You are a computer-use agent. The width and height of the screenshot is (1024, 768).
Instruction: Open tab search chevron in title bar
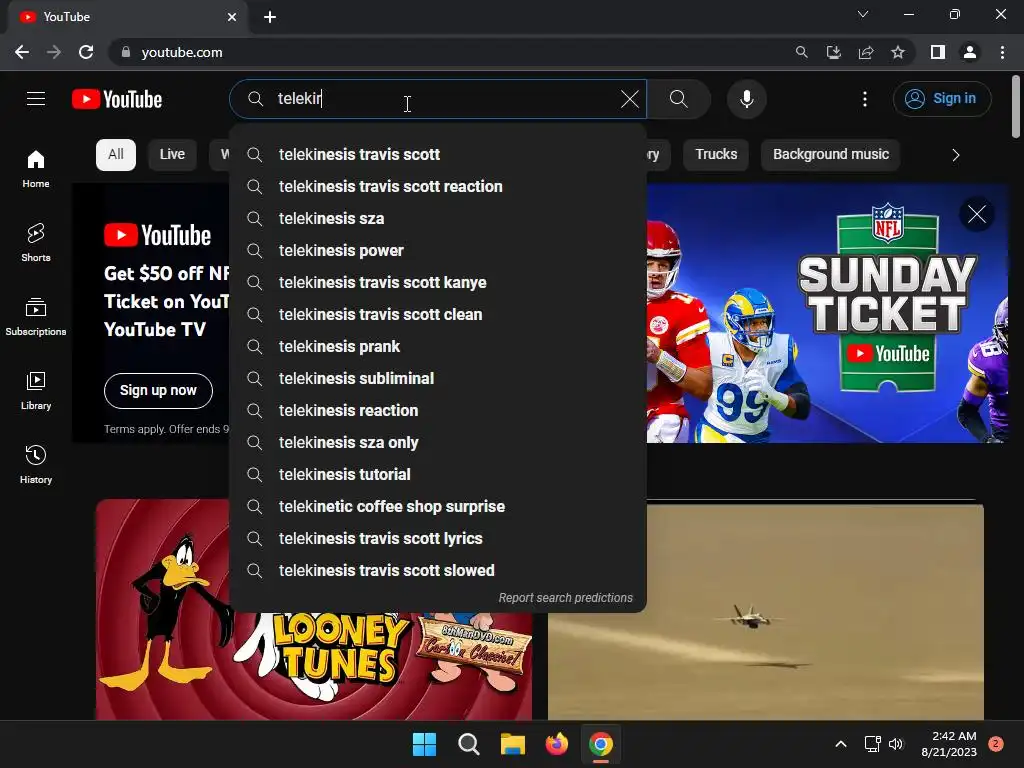pos(863,14)
